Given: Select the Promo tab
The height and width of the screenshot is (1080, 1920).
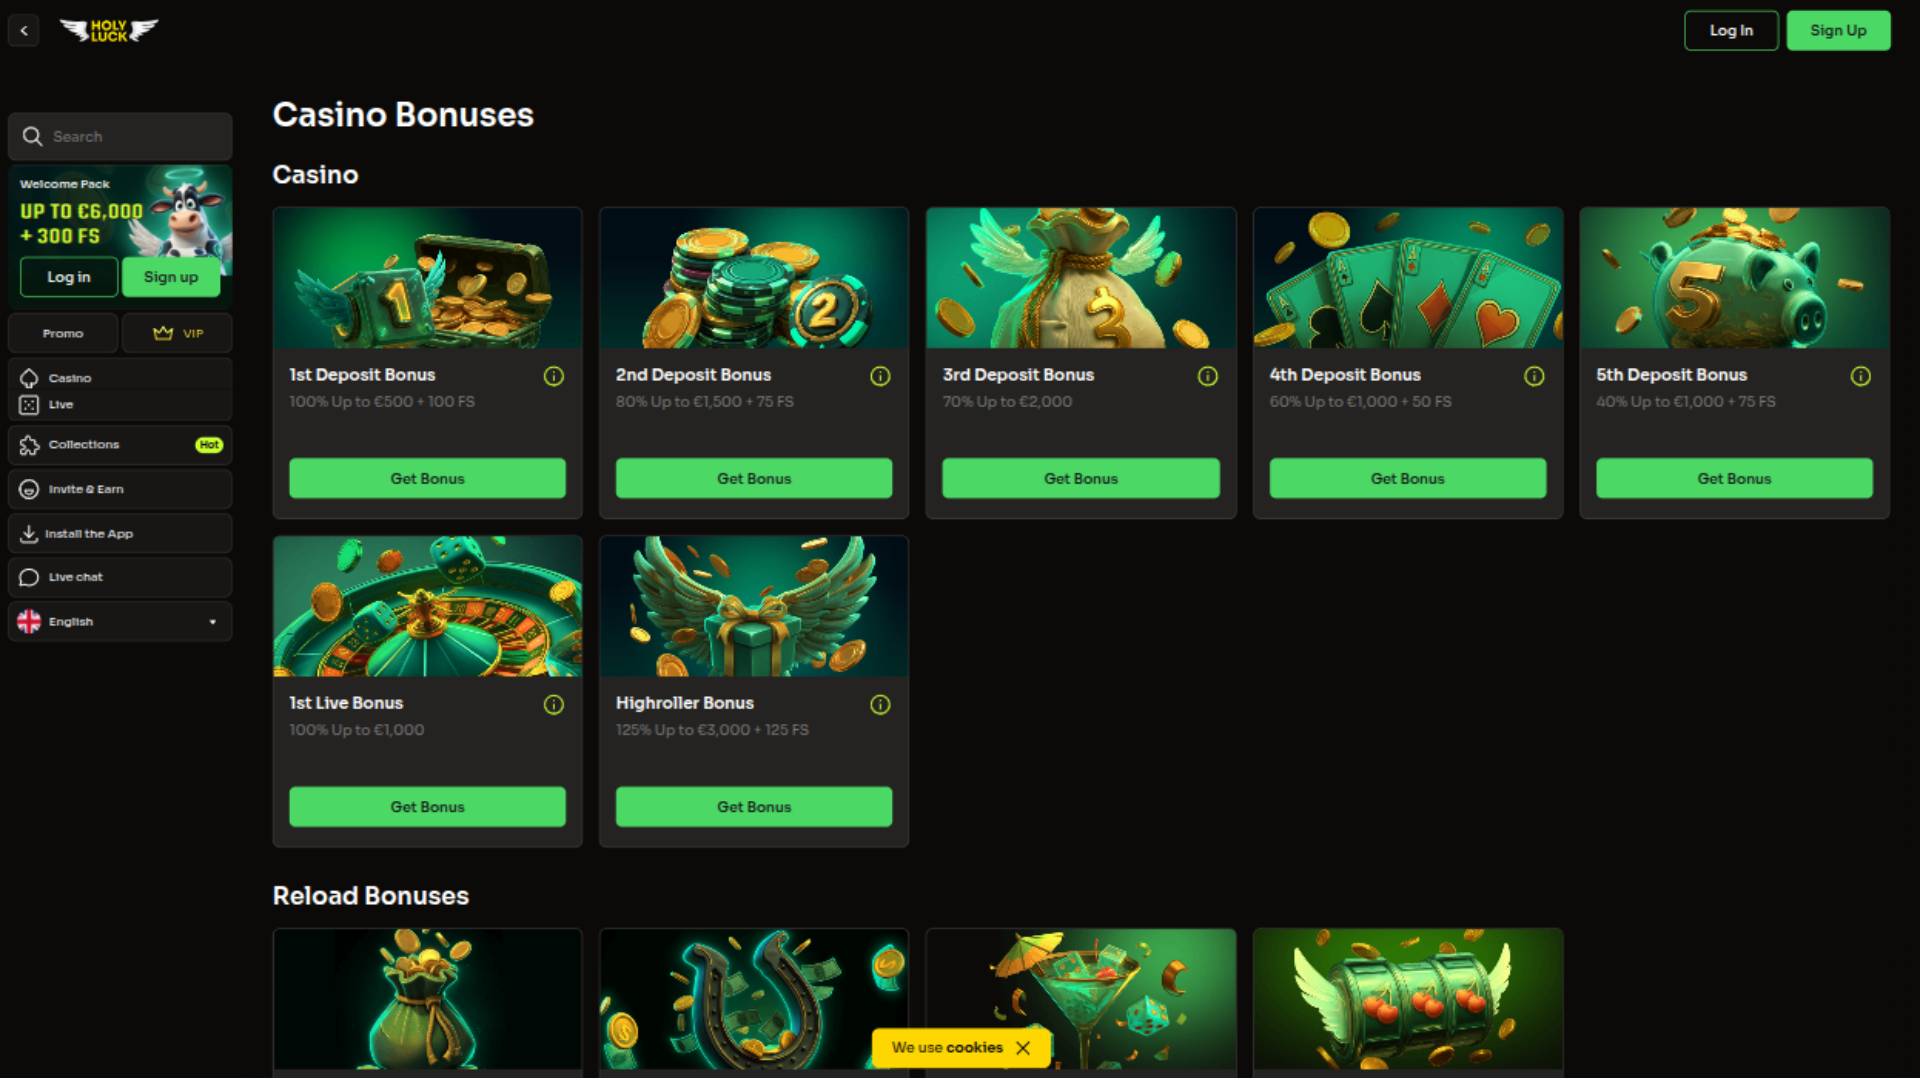Looking at the screenshot, I should (63, 334).
